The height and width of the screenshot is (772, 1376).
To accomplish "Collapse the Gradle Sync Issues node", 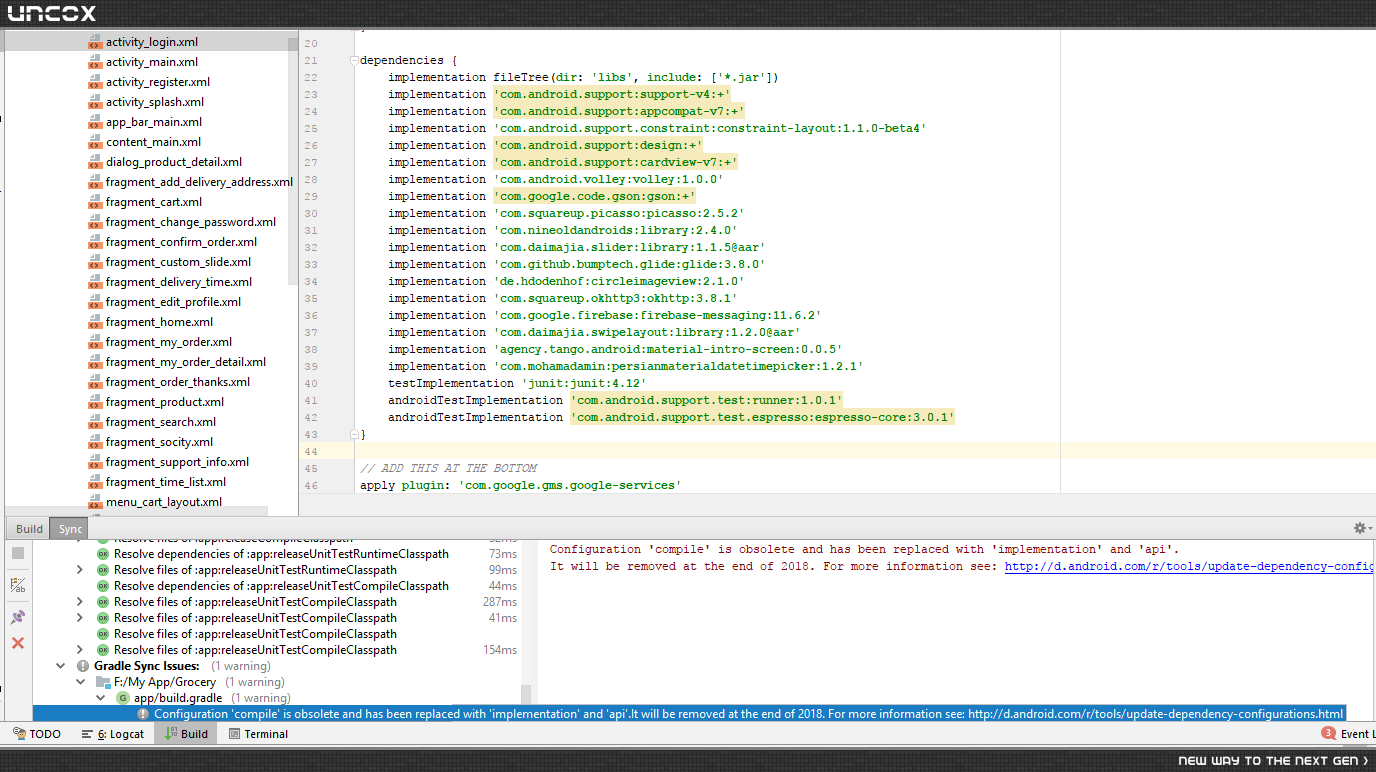I will click(x=62, y=666).
